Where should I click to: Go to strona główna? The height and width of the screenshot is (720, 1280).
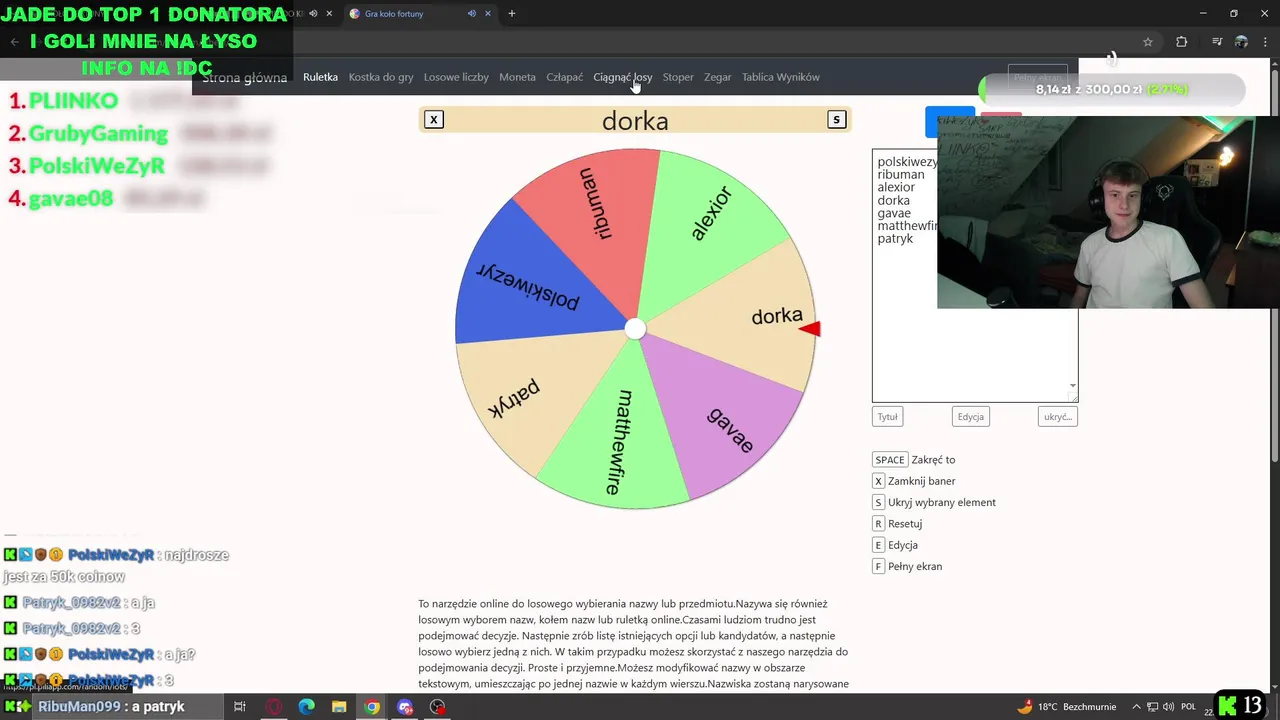tap(244, 77)
